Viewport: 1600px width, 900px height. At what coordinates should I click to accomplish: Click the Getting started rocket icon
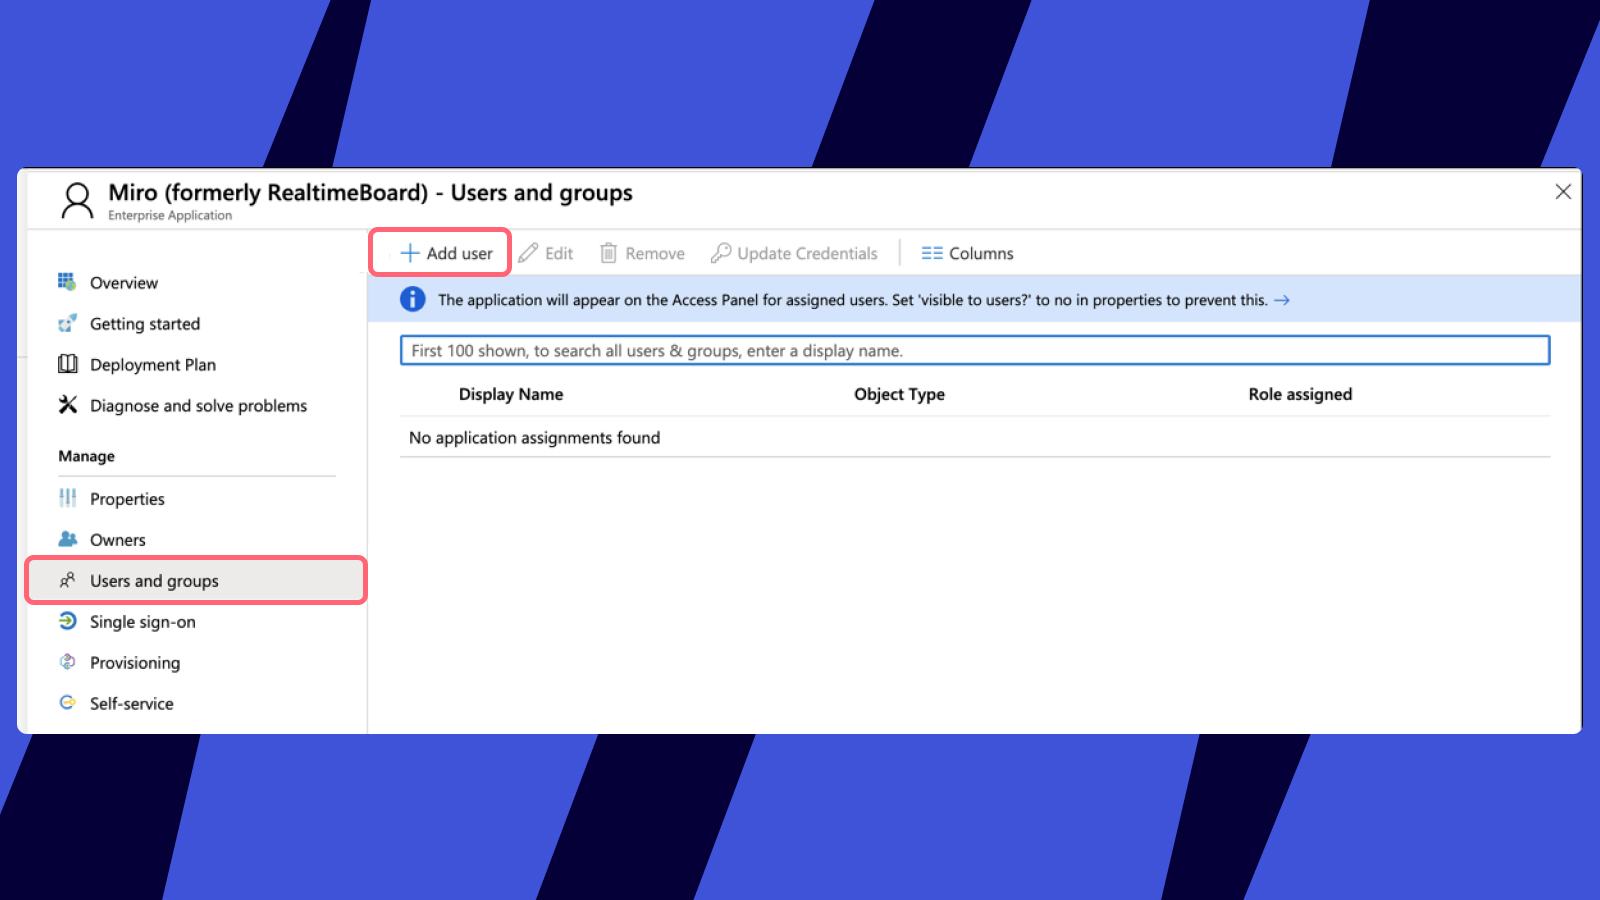point(67,323)
